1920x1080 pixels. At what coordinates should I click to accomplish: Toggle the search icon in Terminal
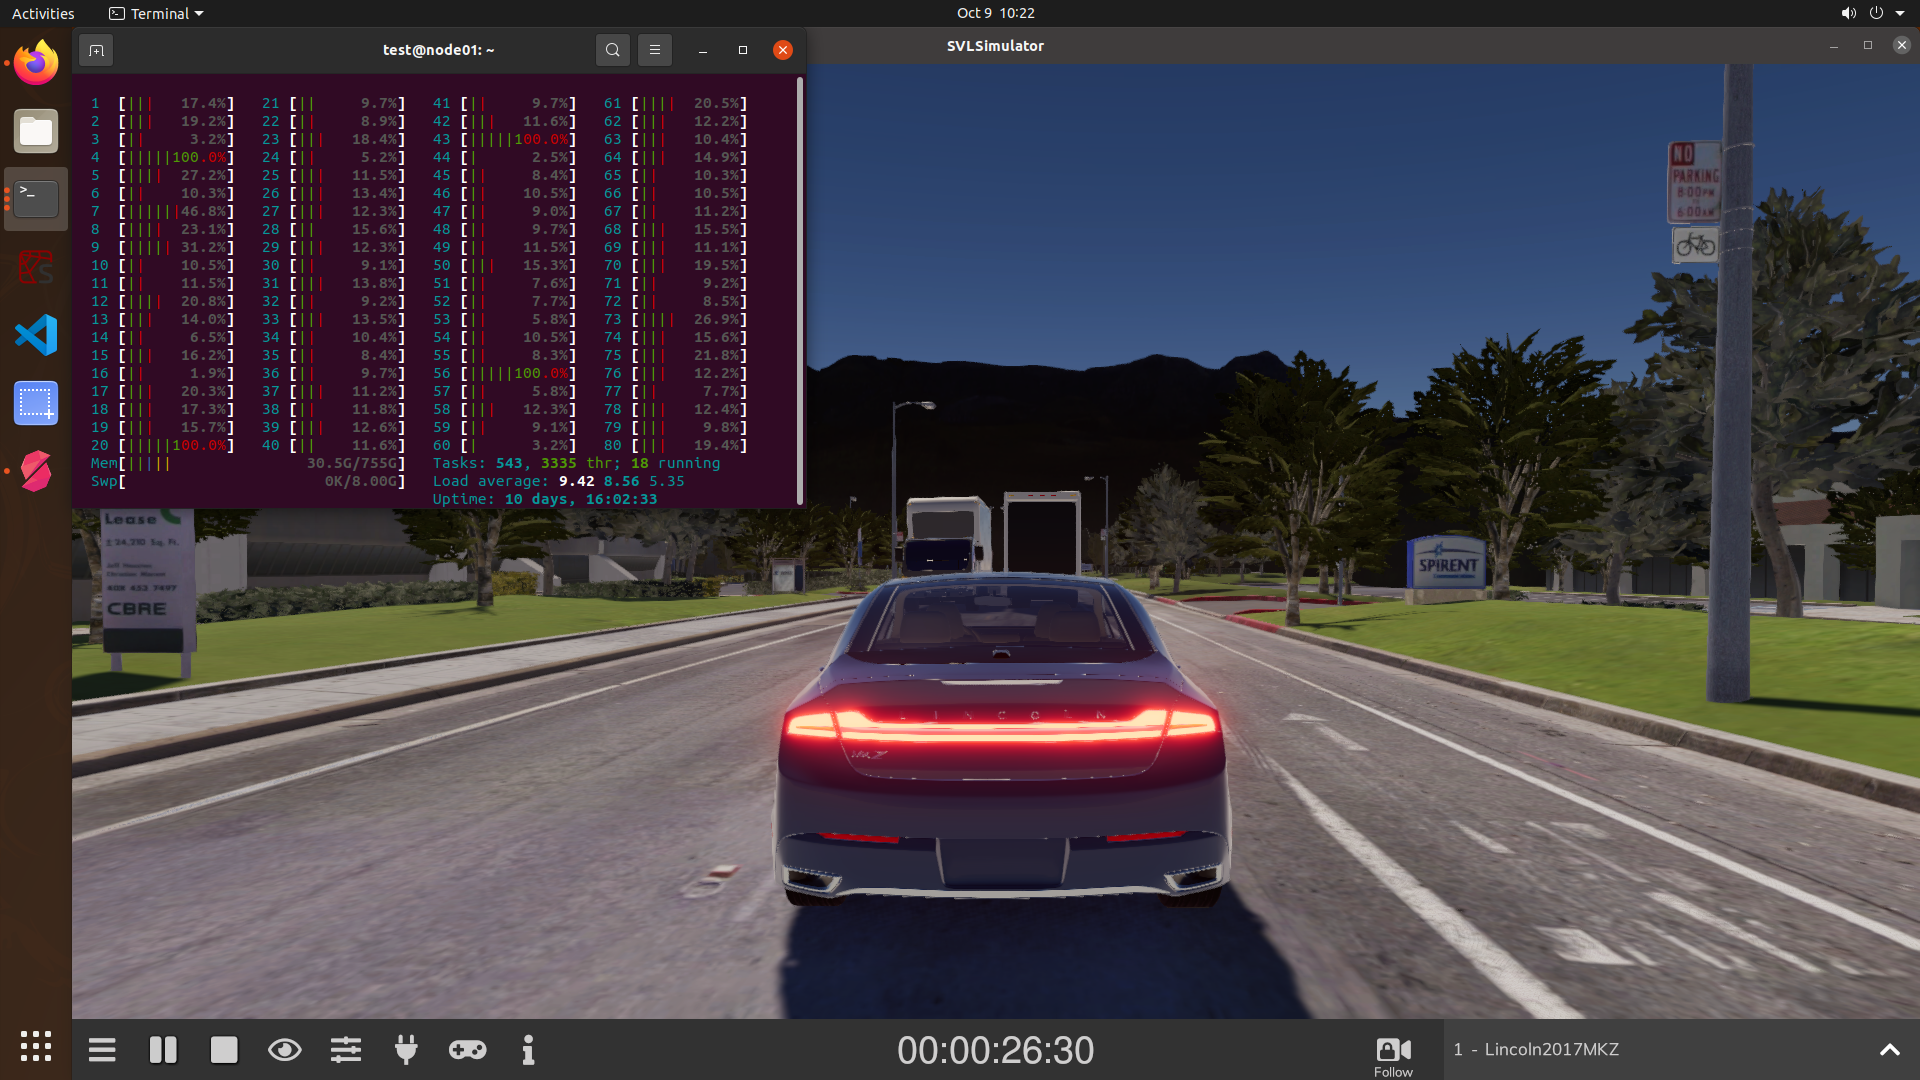point(613,49)
